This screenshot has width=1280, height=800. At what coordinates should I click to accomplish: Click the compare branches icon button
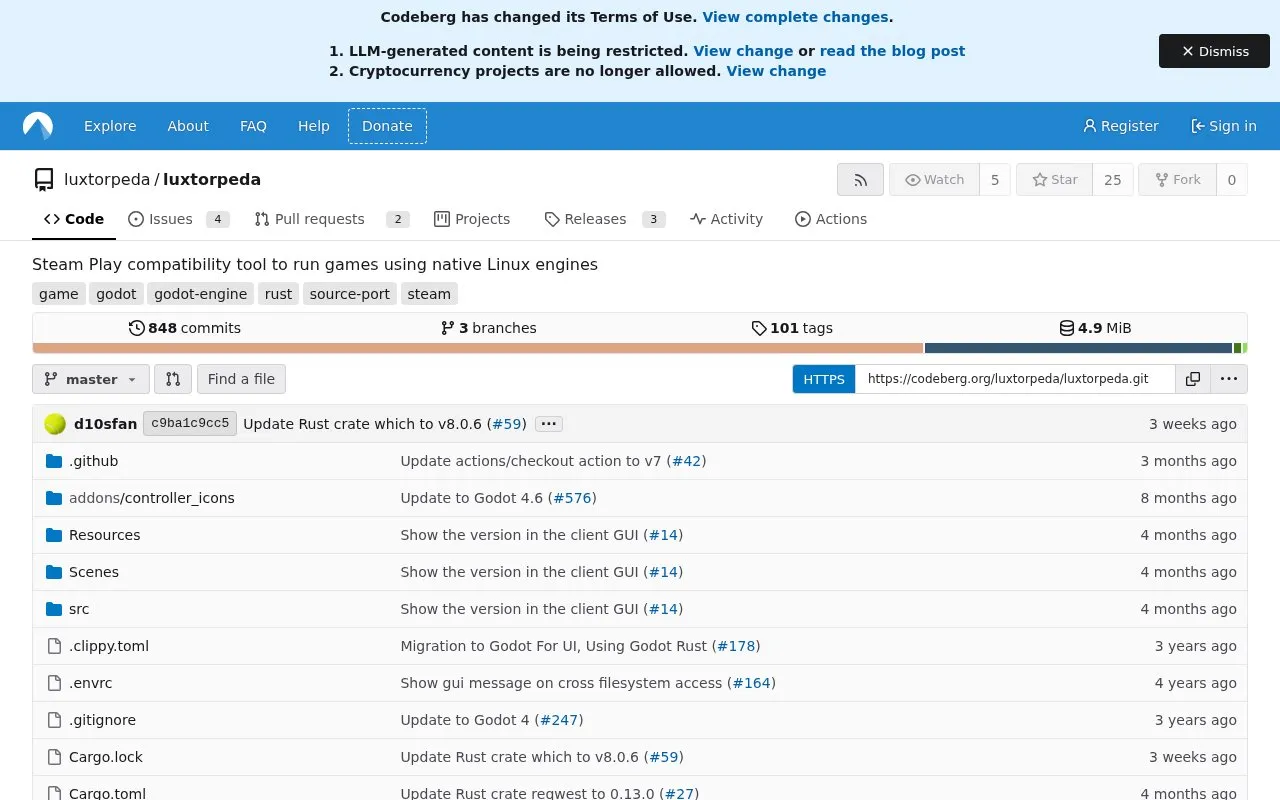click(173, 379)
